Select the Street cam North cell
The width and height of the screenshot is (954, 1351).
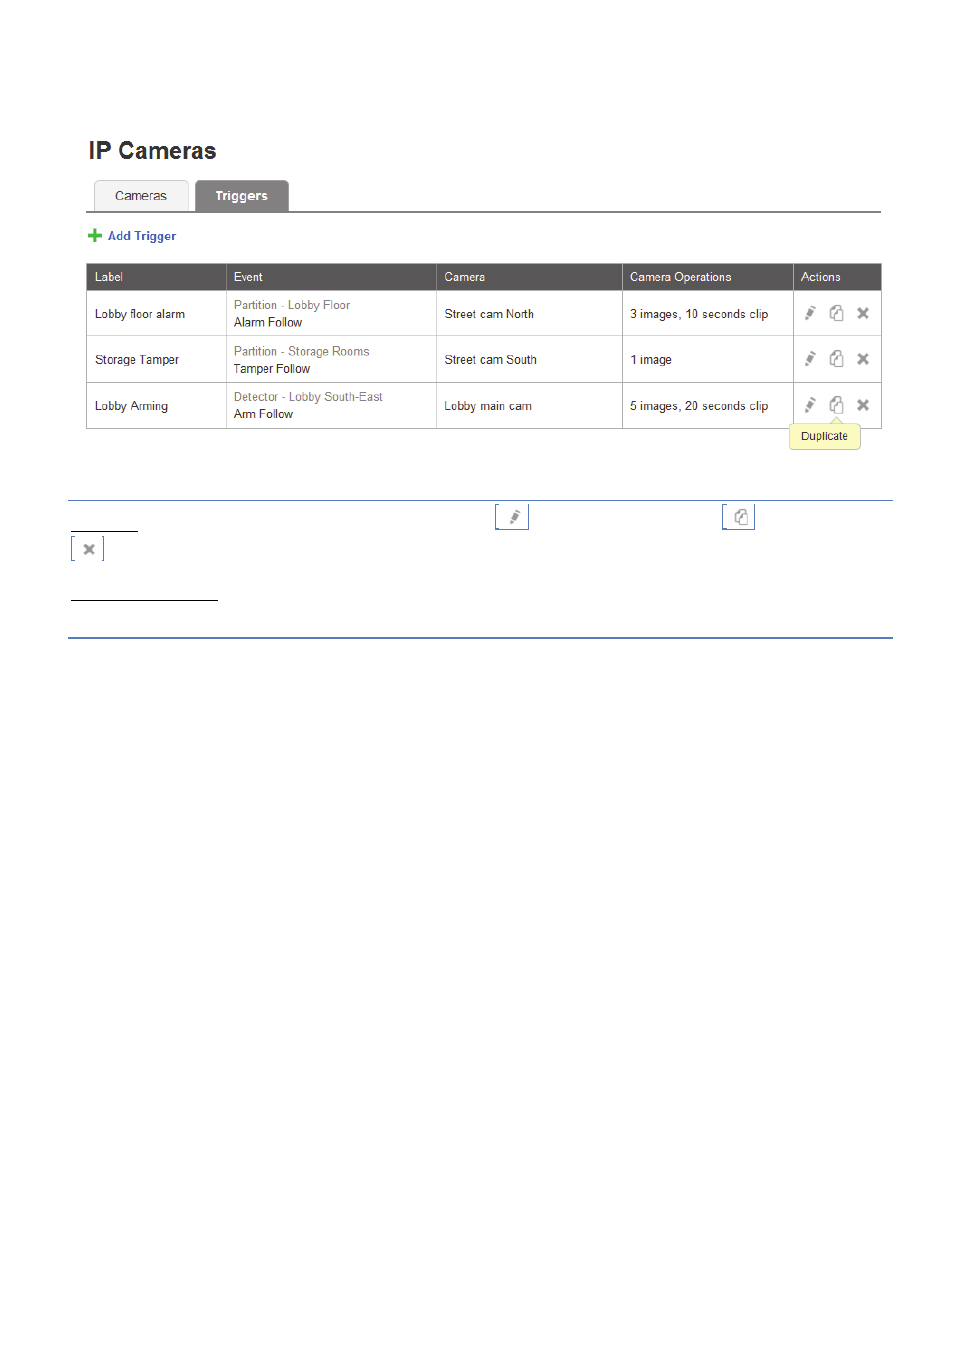pos(489,314)
